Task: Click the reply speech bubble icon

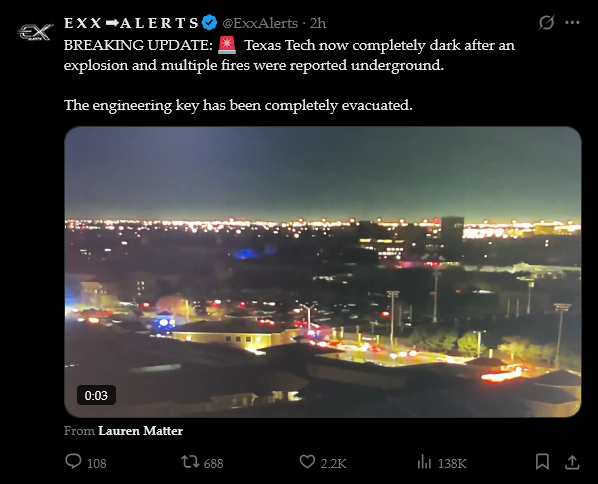Action: click(73, 461)
